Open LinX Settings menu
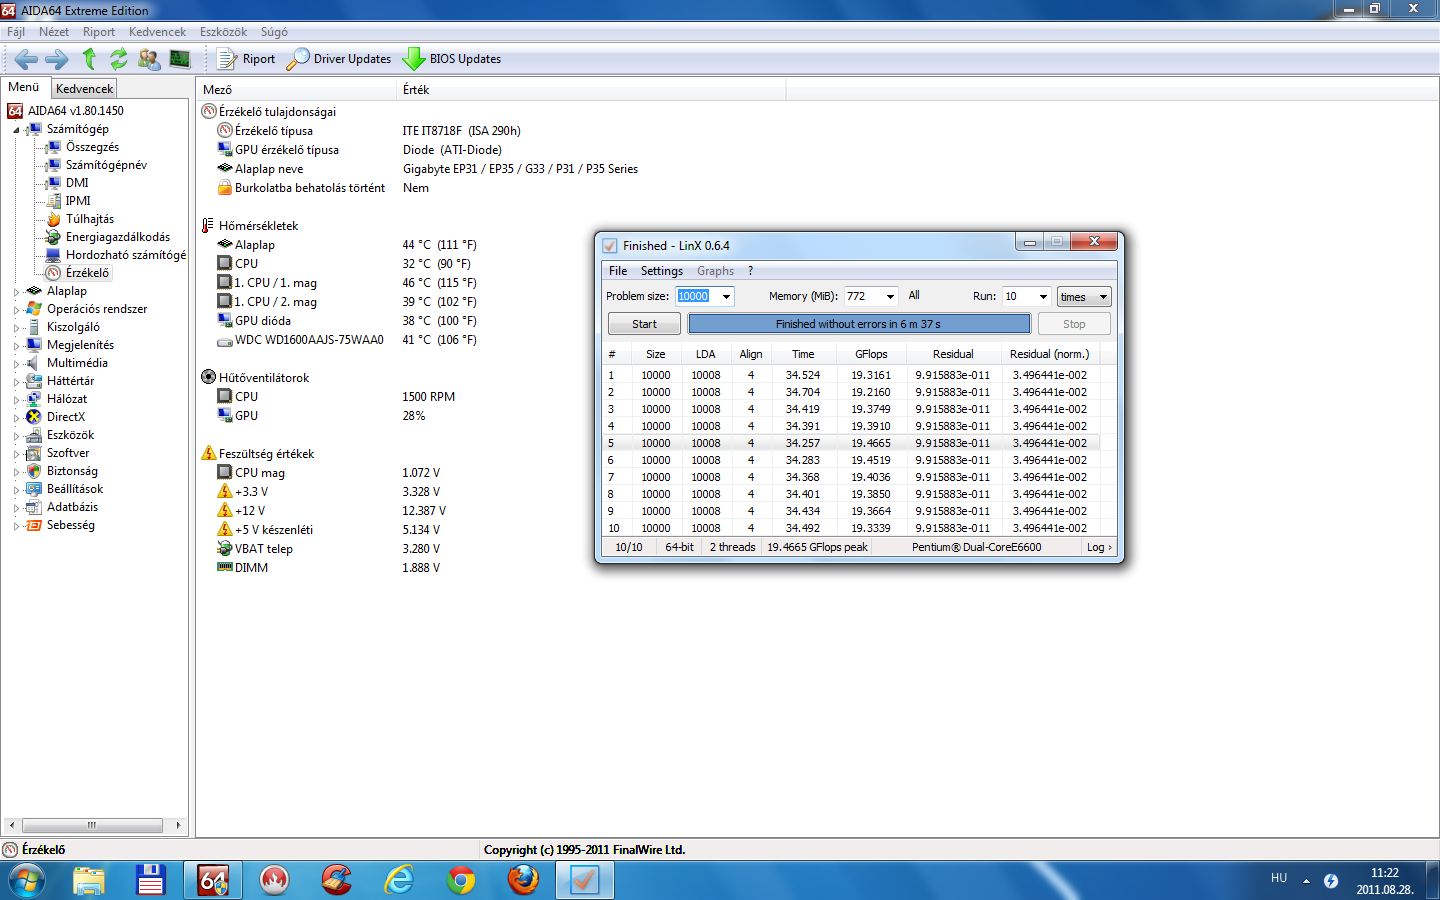Viewport: 1440px width, 900px height. coord(661,271)
